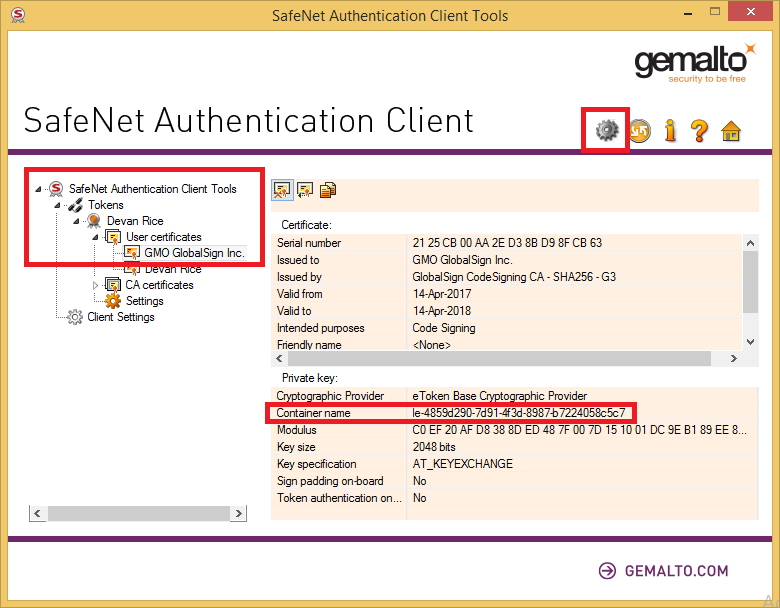Select GMO GlobalSign Inc. certificate
Screen dimensions: 780x608
click(195, 253)
